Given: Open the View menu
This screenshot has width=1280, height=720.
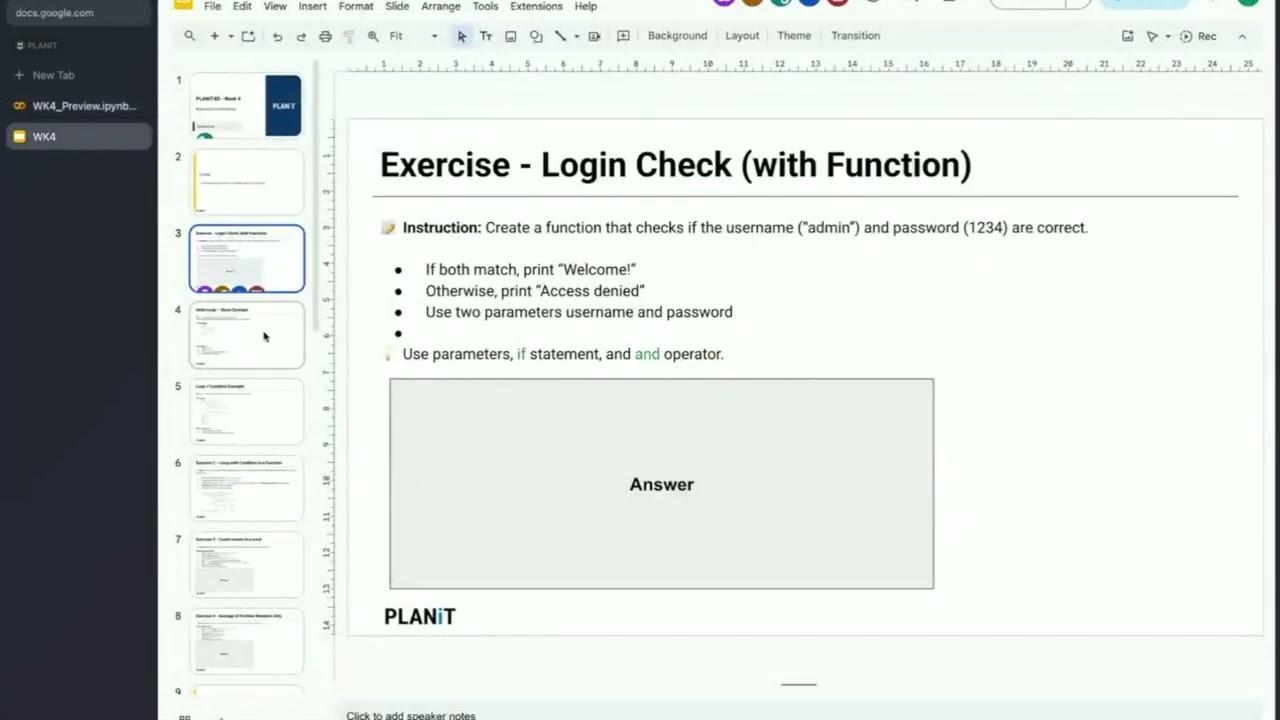Looking at the screenshot, I should point(275,6).
